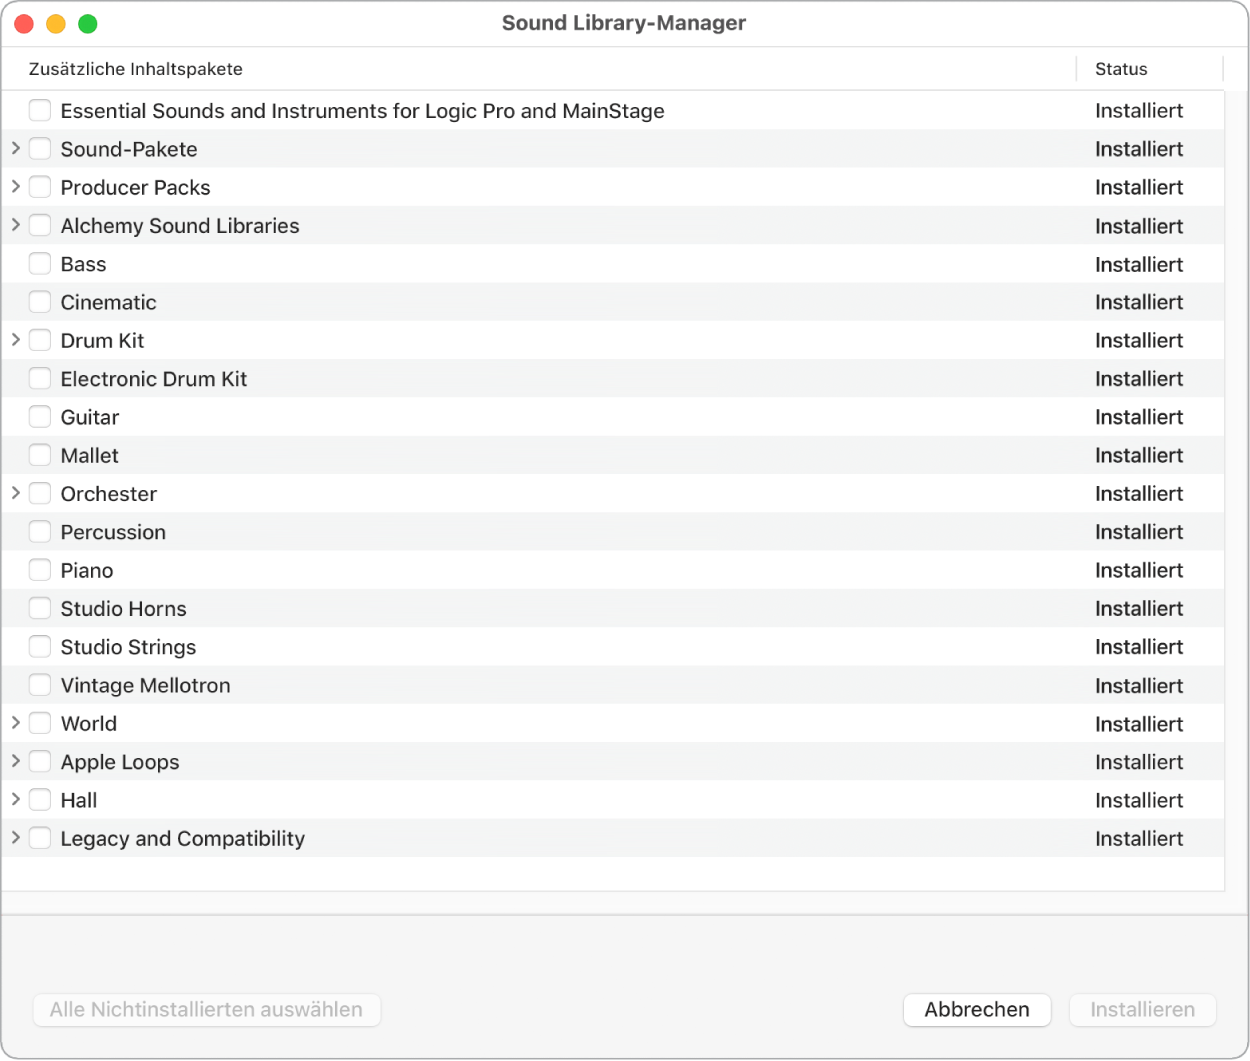Viewport: 1250px width, 1061px height.
Task: Click the Abbrechen button
Action: coord(977,1009)
